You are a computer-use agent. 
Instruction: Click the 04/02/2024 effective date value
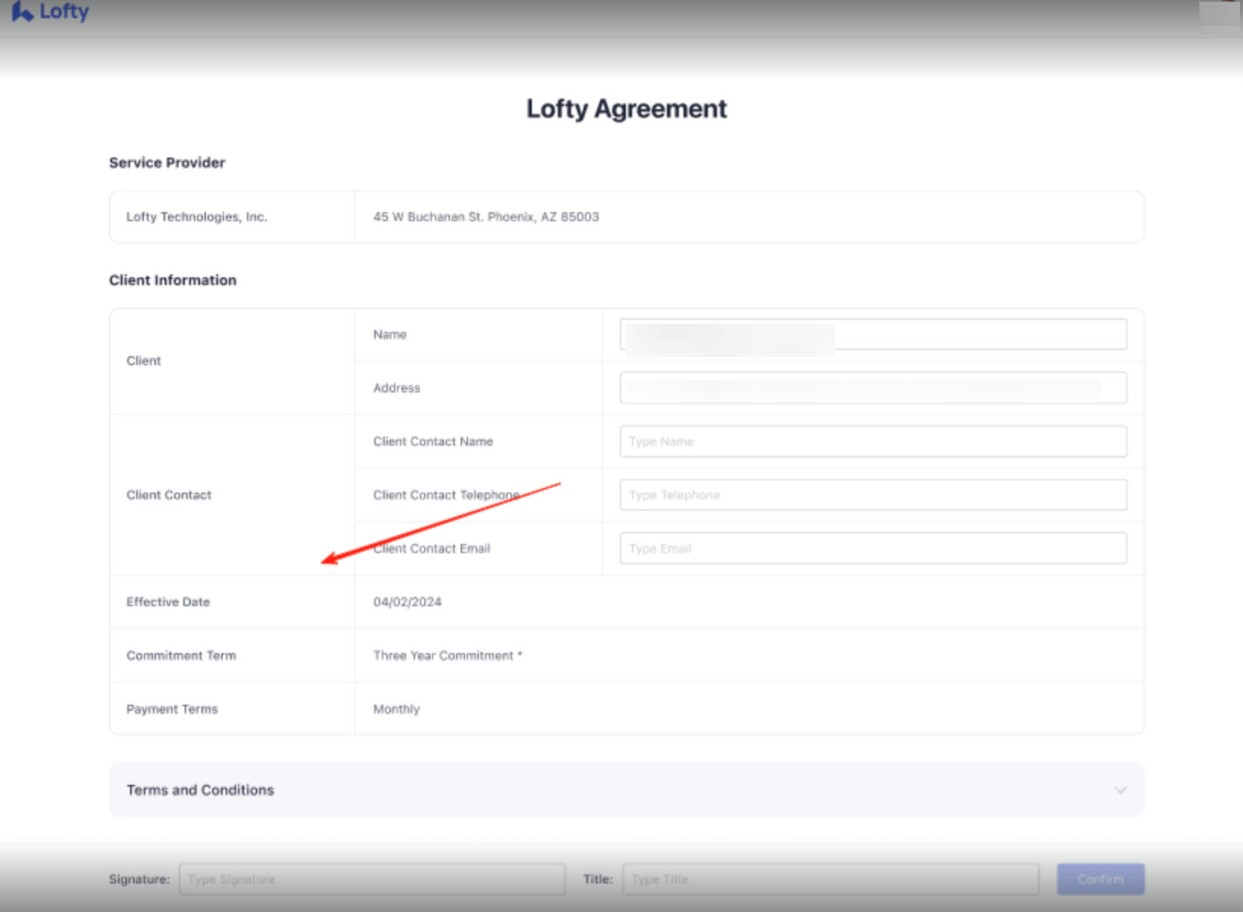point(407,602)
